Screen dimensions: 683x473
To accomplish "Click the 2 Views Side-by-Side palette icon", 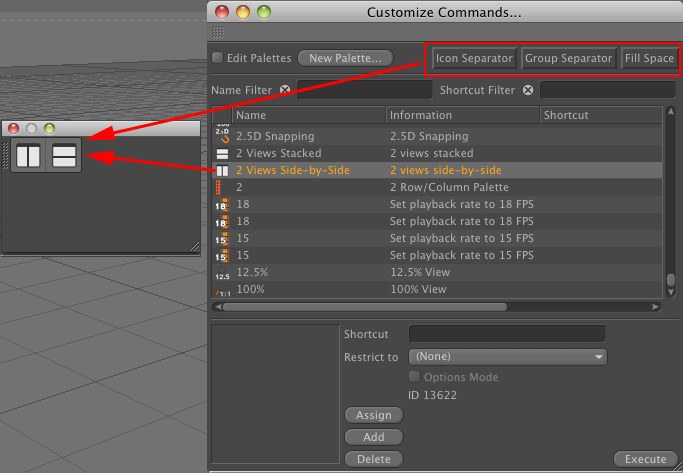I will coord(28,156).
